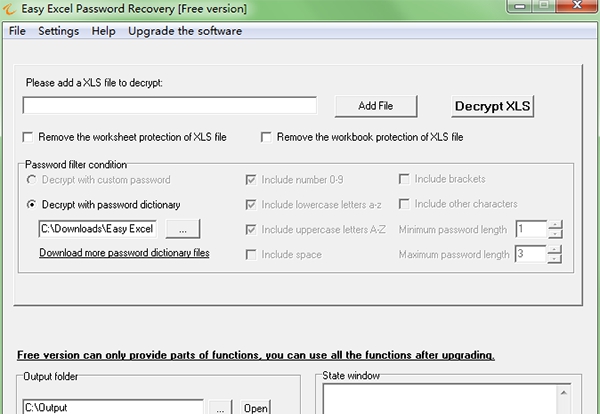Open Upgrade the software menu
600x414 pixels.
185,31
